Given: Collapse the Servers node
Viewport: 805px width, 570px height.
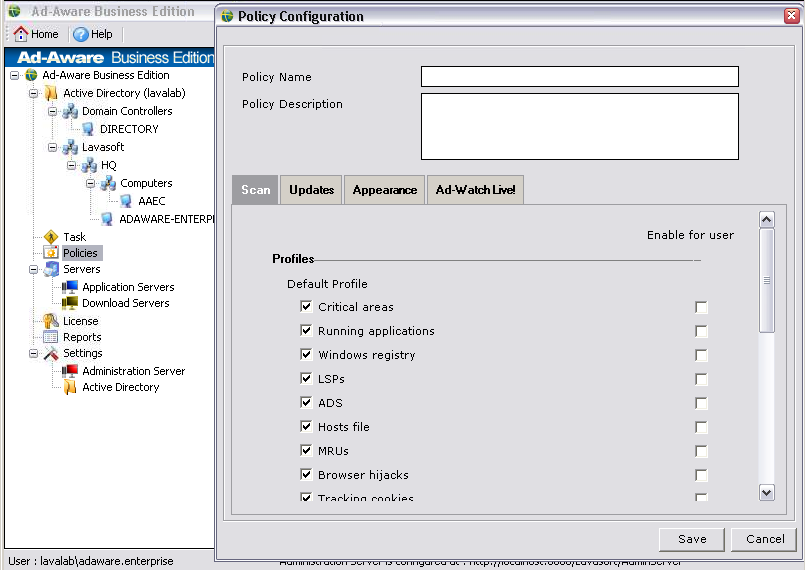Looking at the screenshot, I should pyautogui.click(x=33, y=270).
